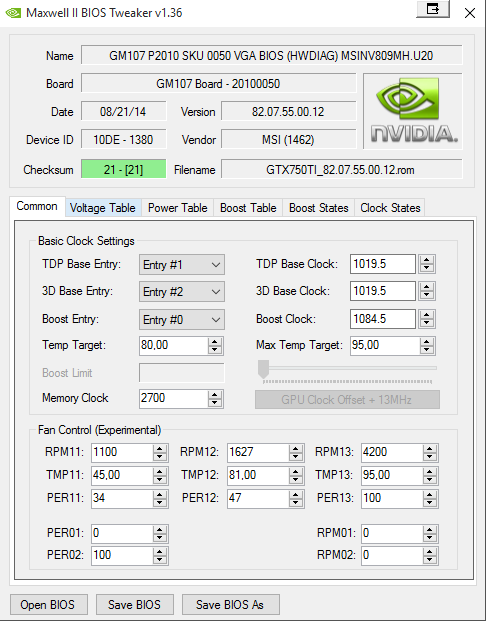The image size is (486, 621).
Task: Focus the 3D Base Clock value field
Action: point(383,291)
